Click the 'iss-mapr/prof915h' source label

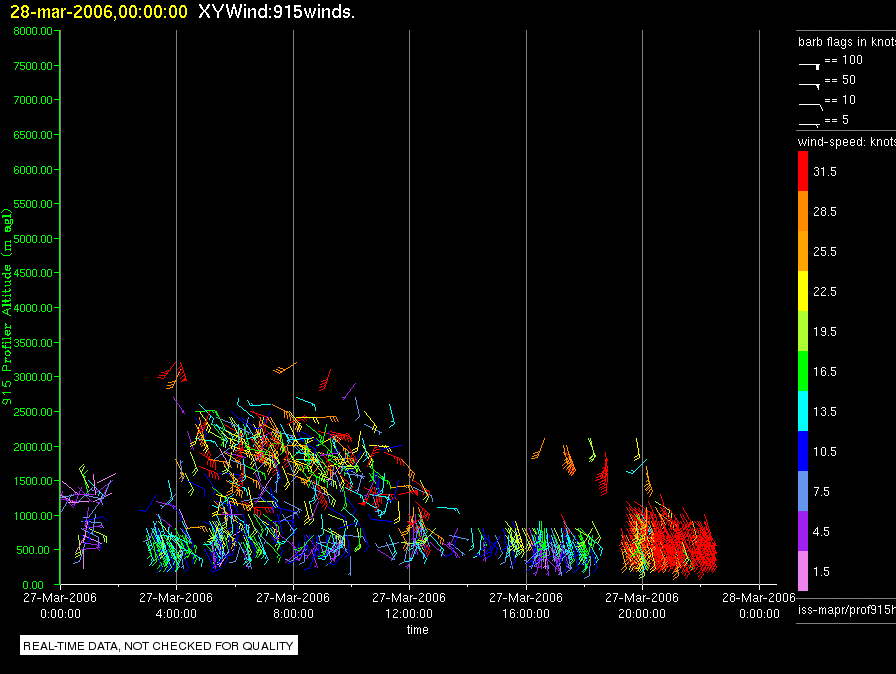(x=847, y=610)
